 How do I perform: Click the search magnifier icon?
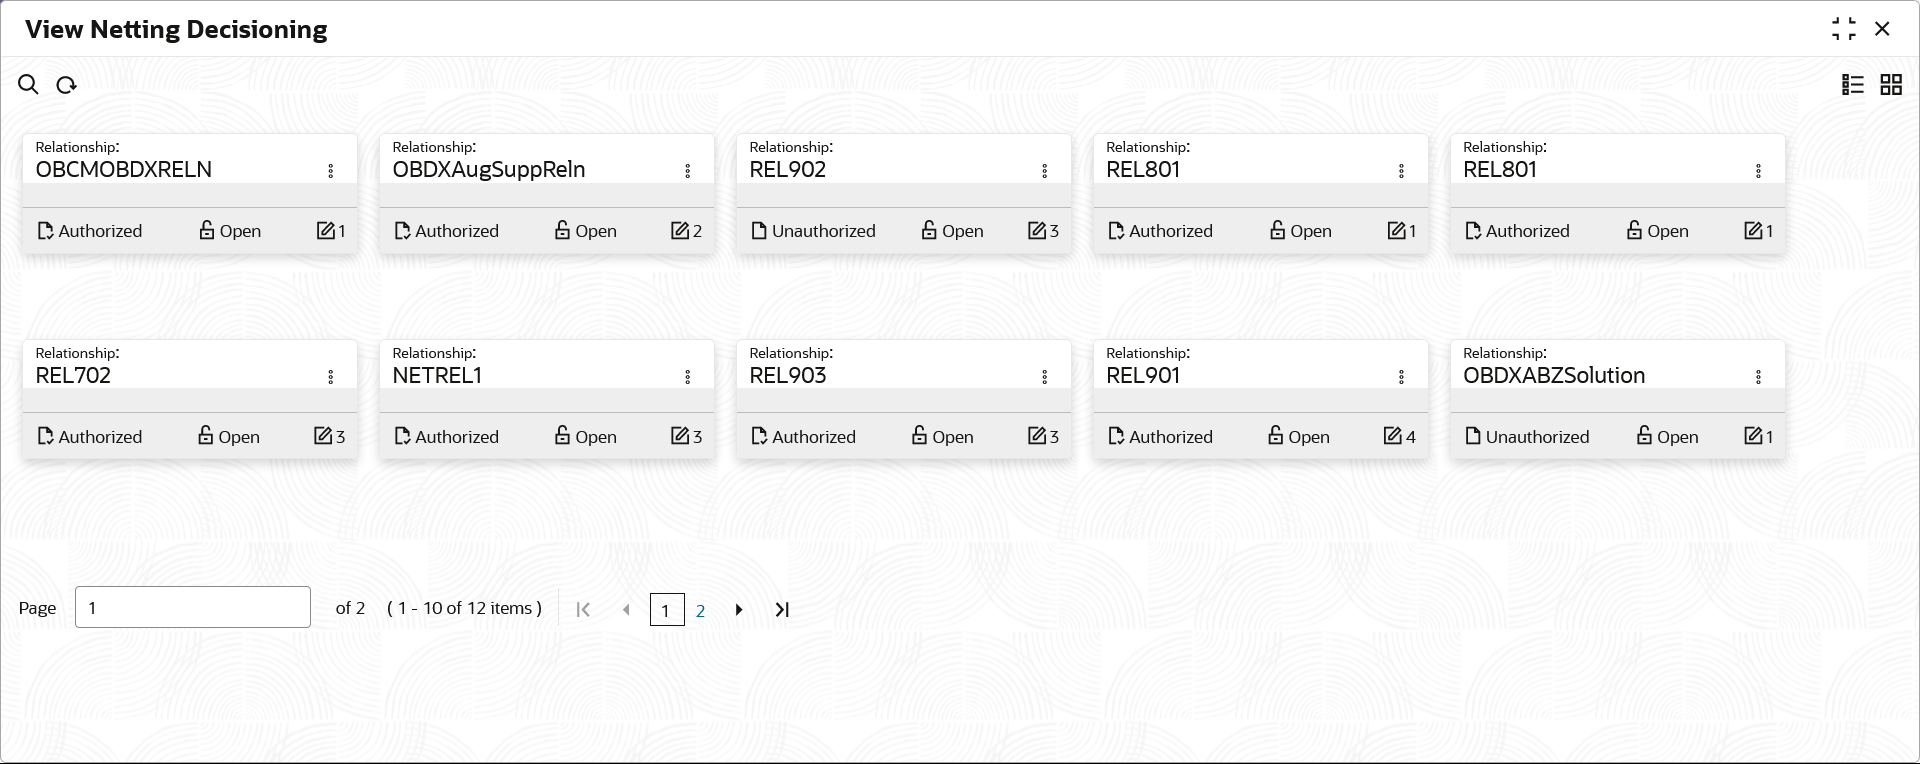click(x=28, y=85)
